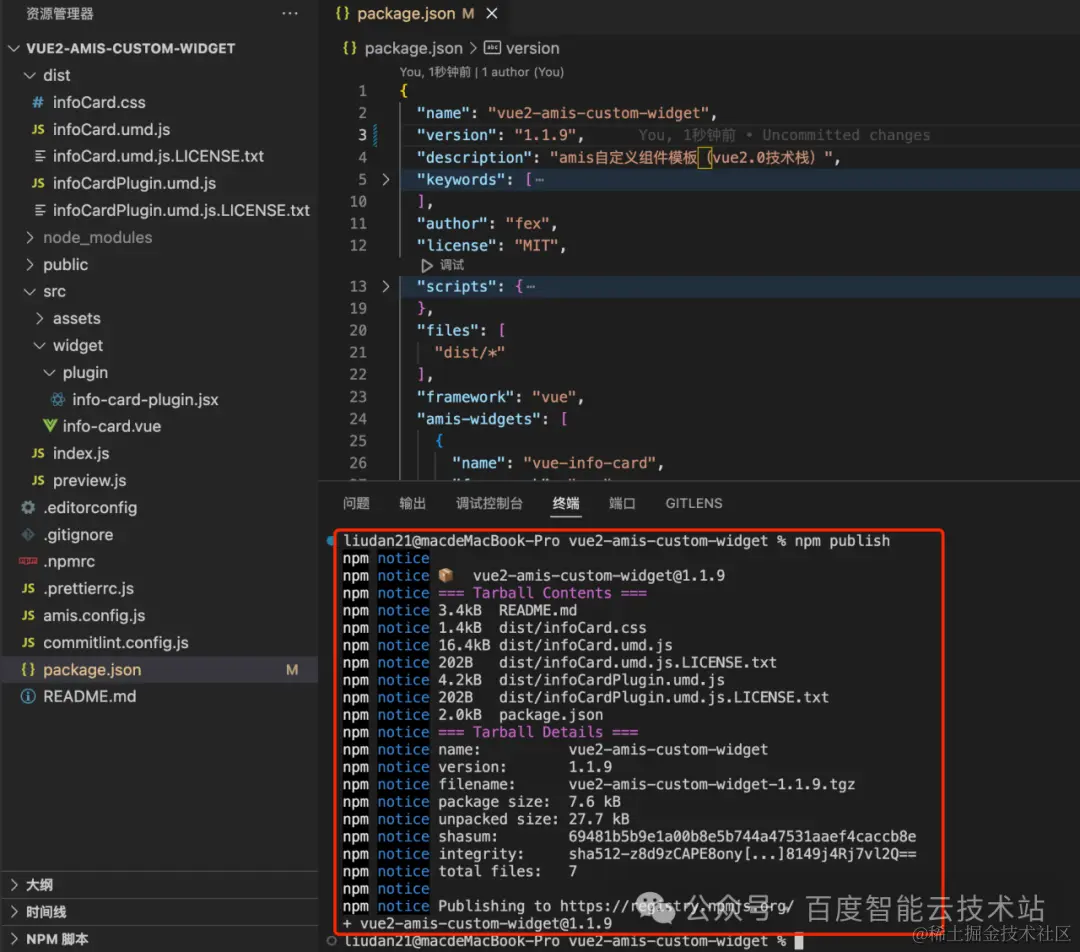
Task: Click the M modified badge on package.json row
Action: tap(292, 670)
